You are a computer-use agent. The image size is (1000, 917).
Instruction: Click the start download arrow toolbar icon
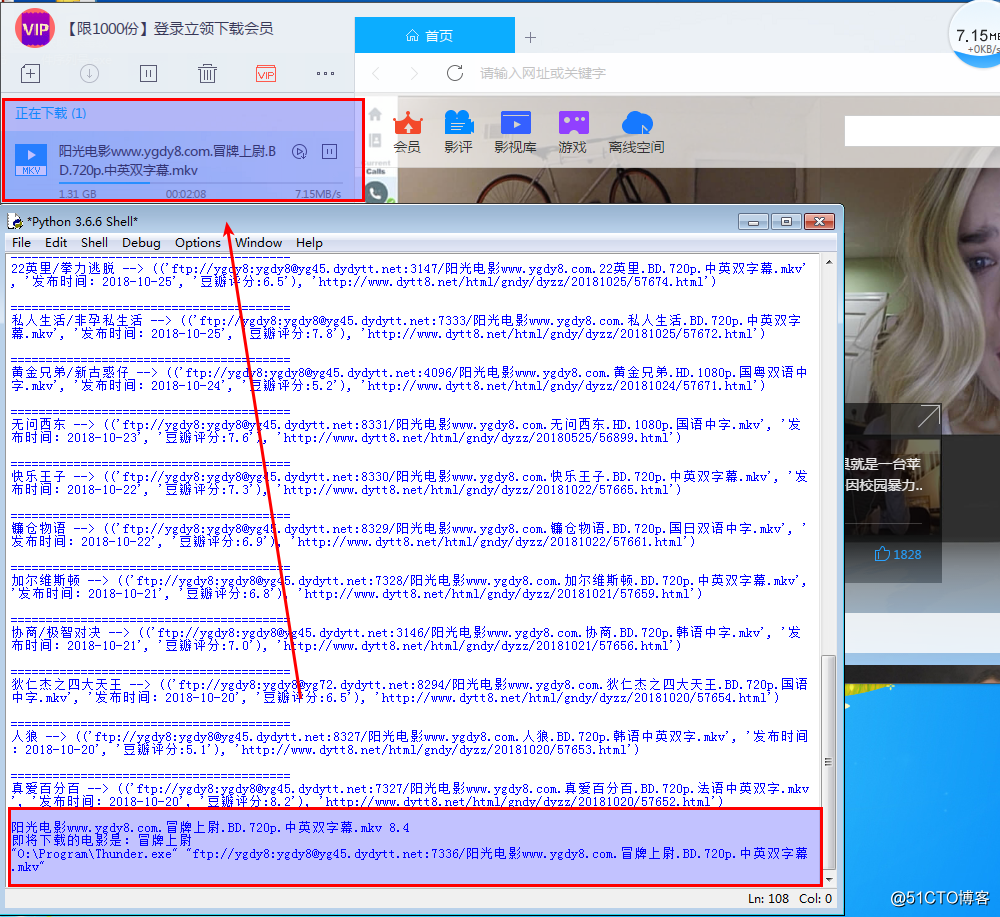89,73
